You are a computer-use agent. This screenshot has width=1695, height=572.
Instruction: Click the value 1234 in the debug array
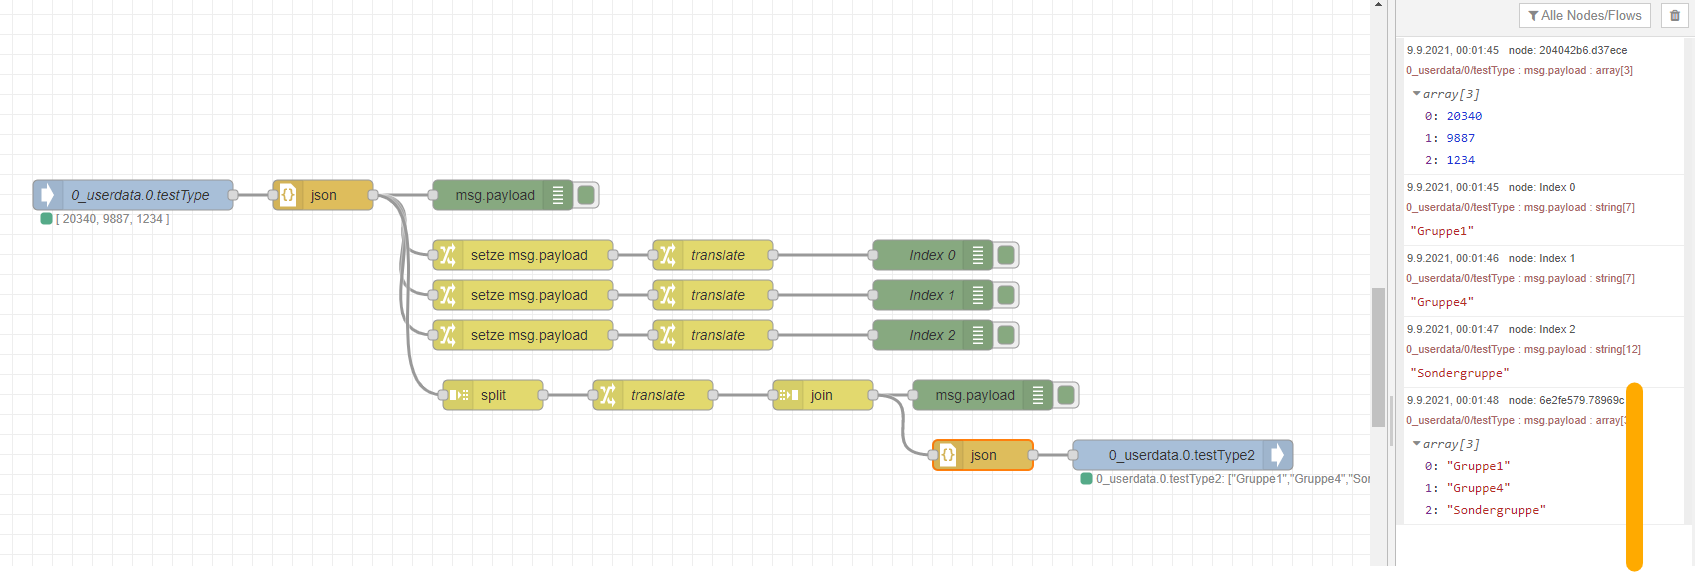1460,160
